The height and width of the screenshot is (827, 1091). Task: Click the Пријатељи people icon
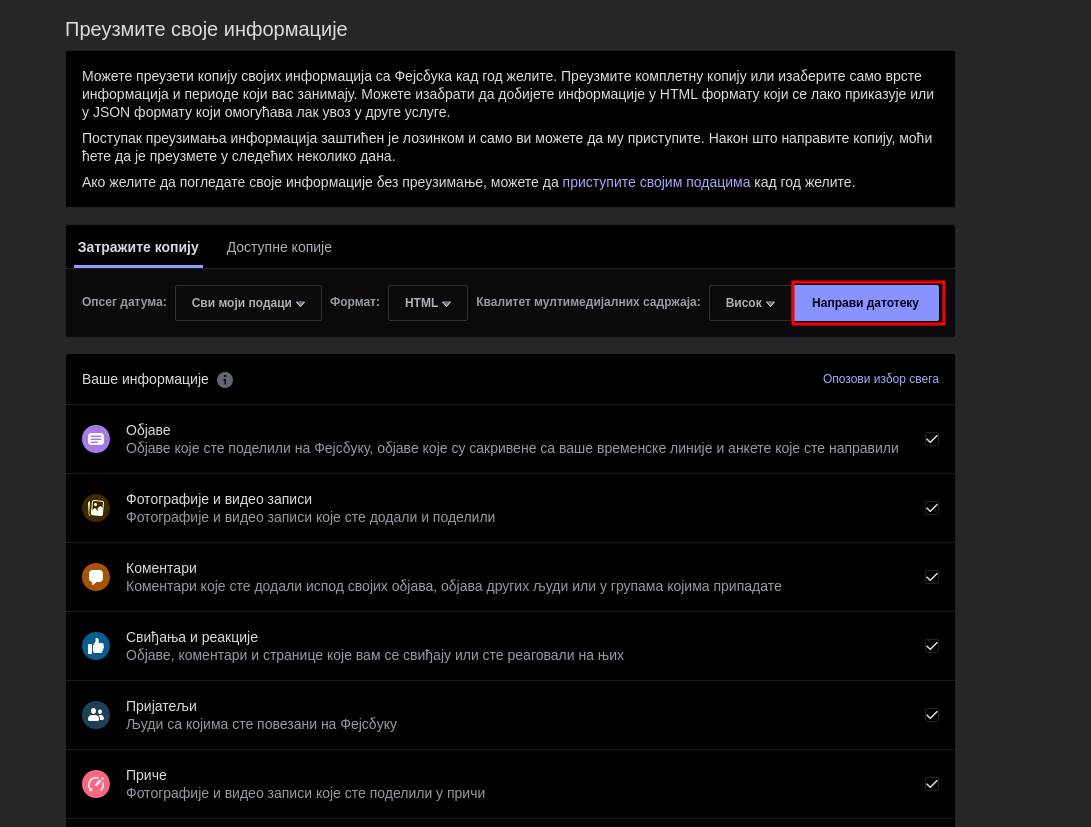pyautogui.click(x=96, y=715)
